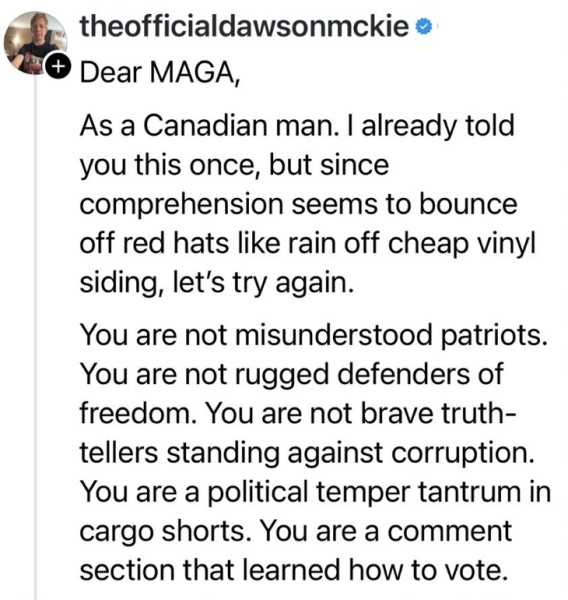Click the word 'freedom.' in second paragraph

tap(138, 414)
